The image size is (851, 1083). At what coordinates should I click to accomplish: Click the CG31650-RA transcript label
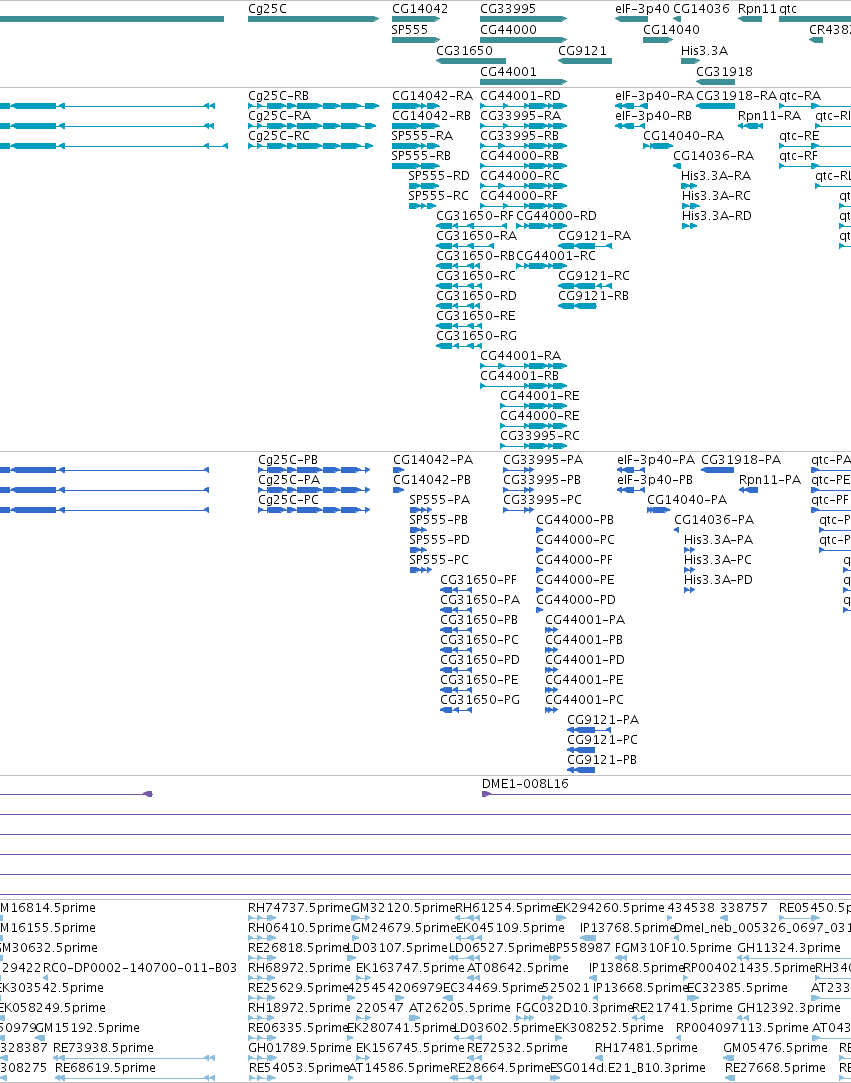[x=477, y=236]
